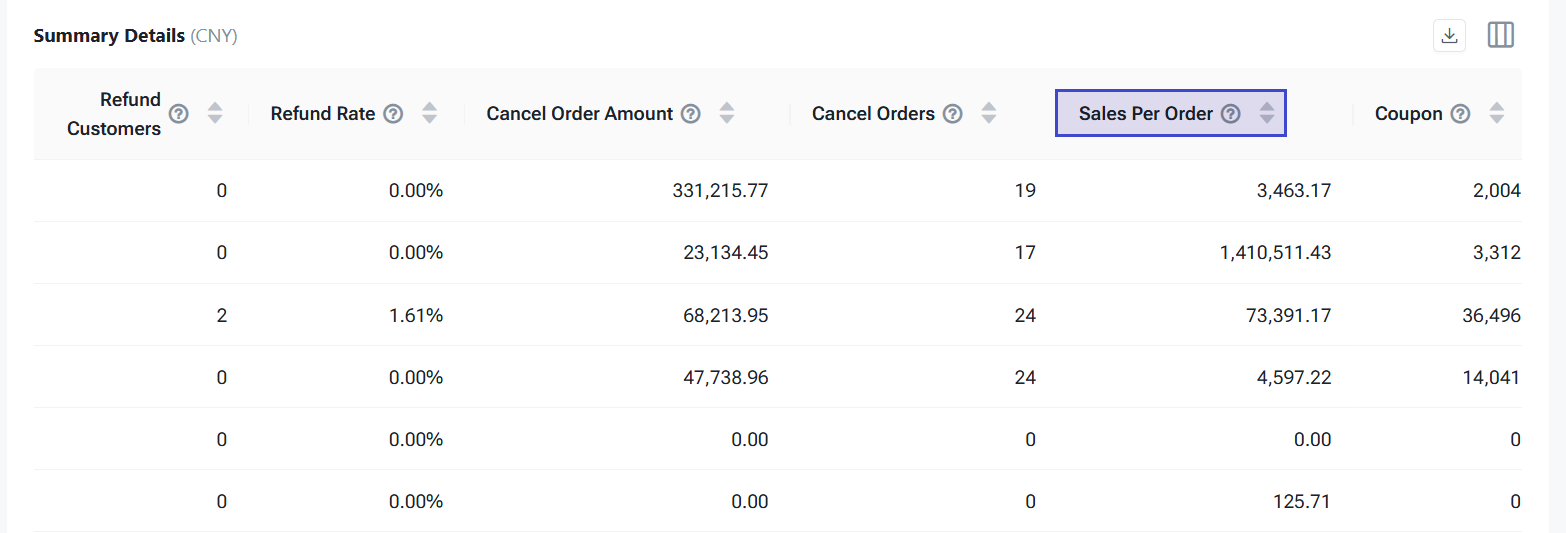Toggle Cancel Order Amount sort arrows
Screen dimensions: 1566x533
(727, 114)
